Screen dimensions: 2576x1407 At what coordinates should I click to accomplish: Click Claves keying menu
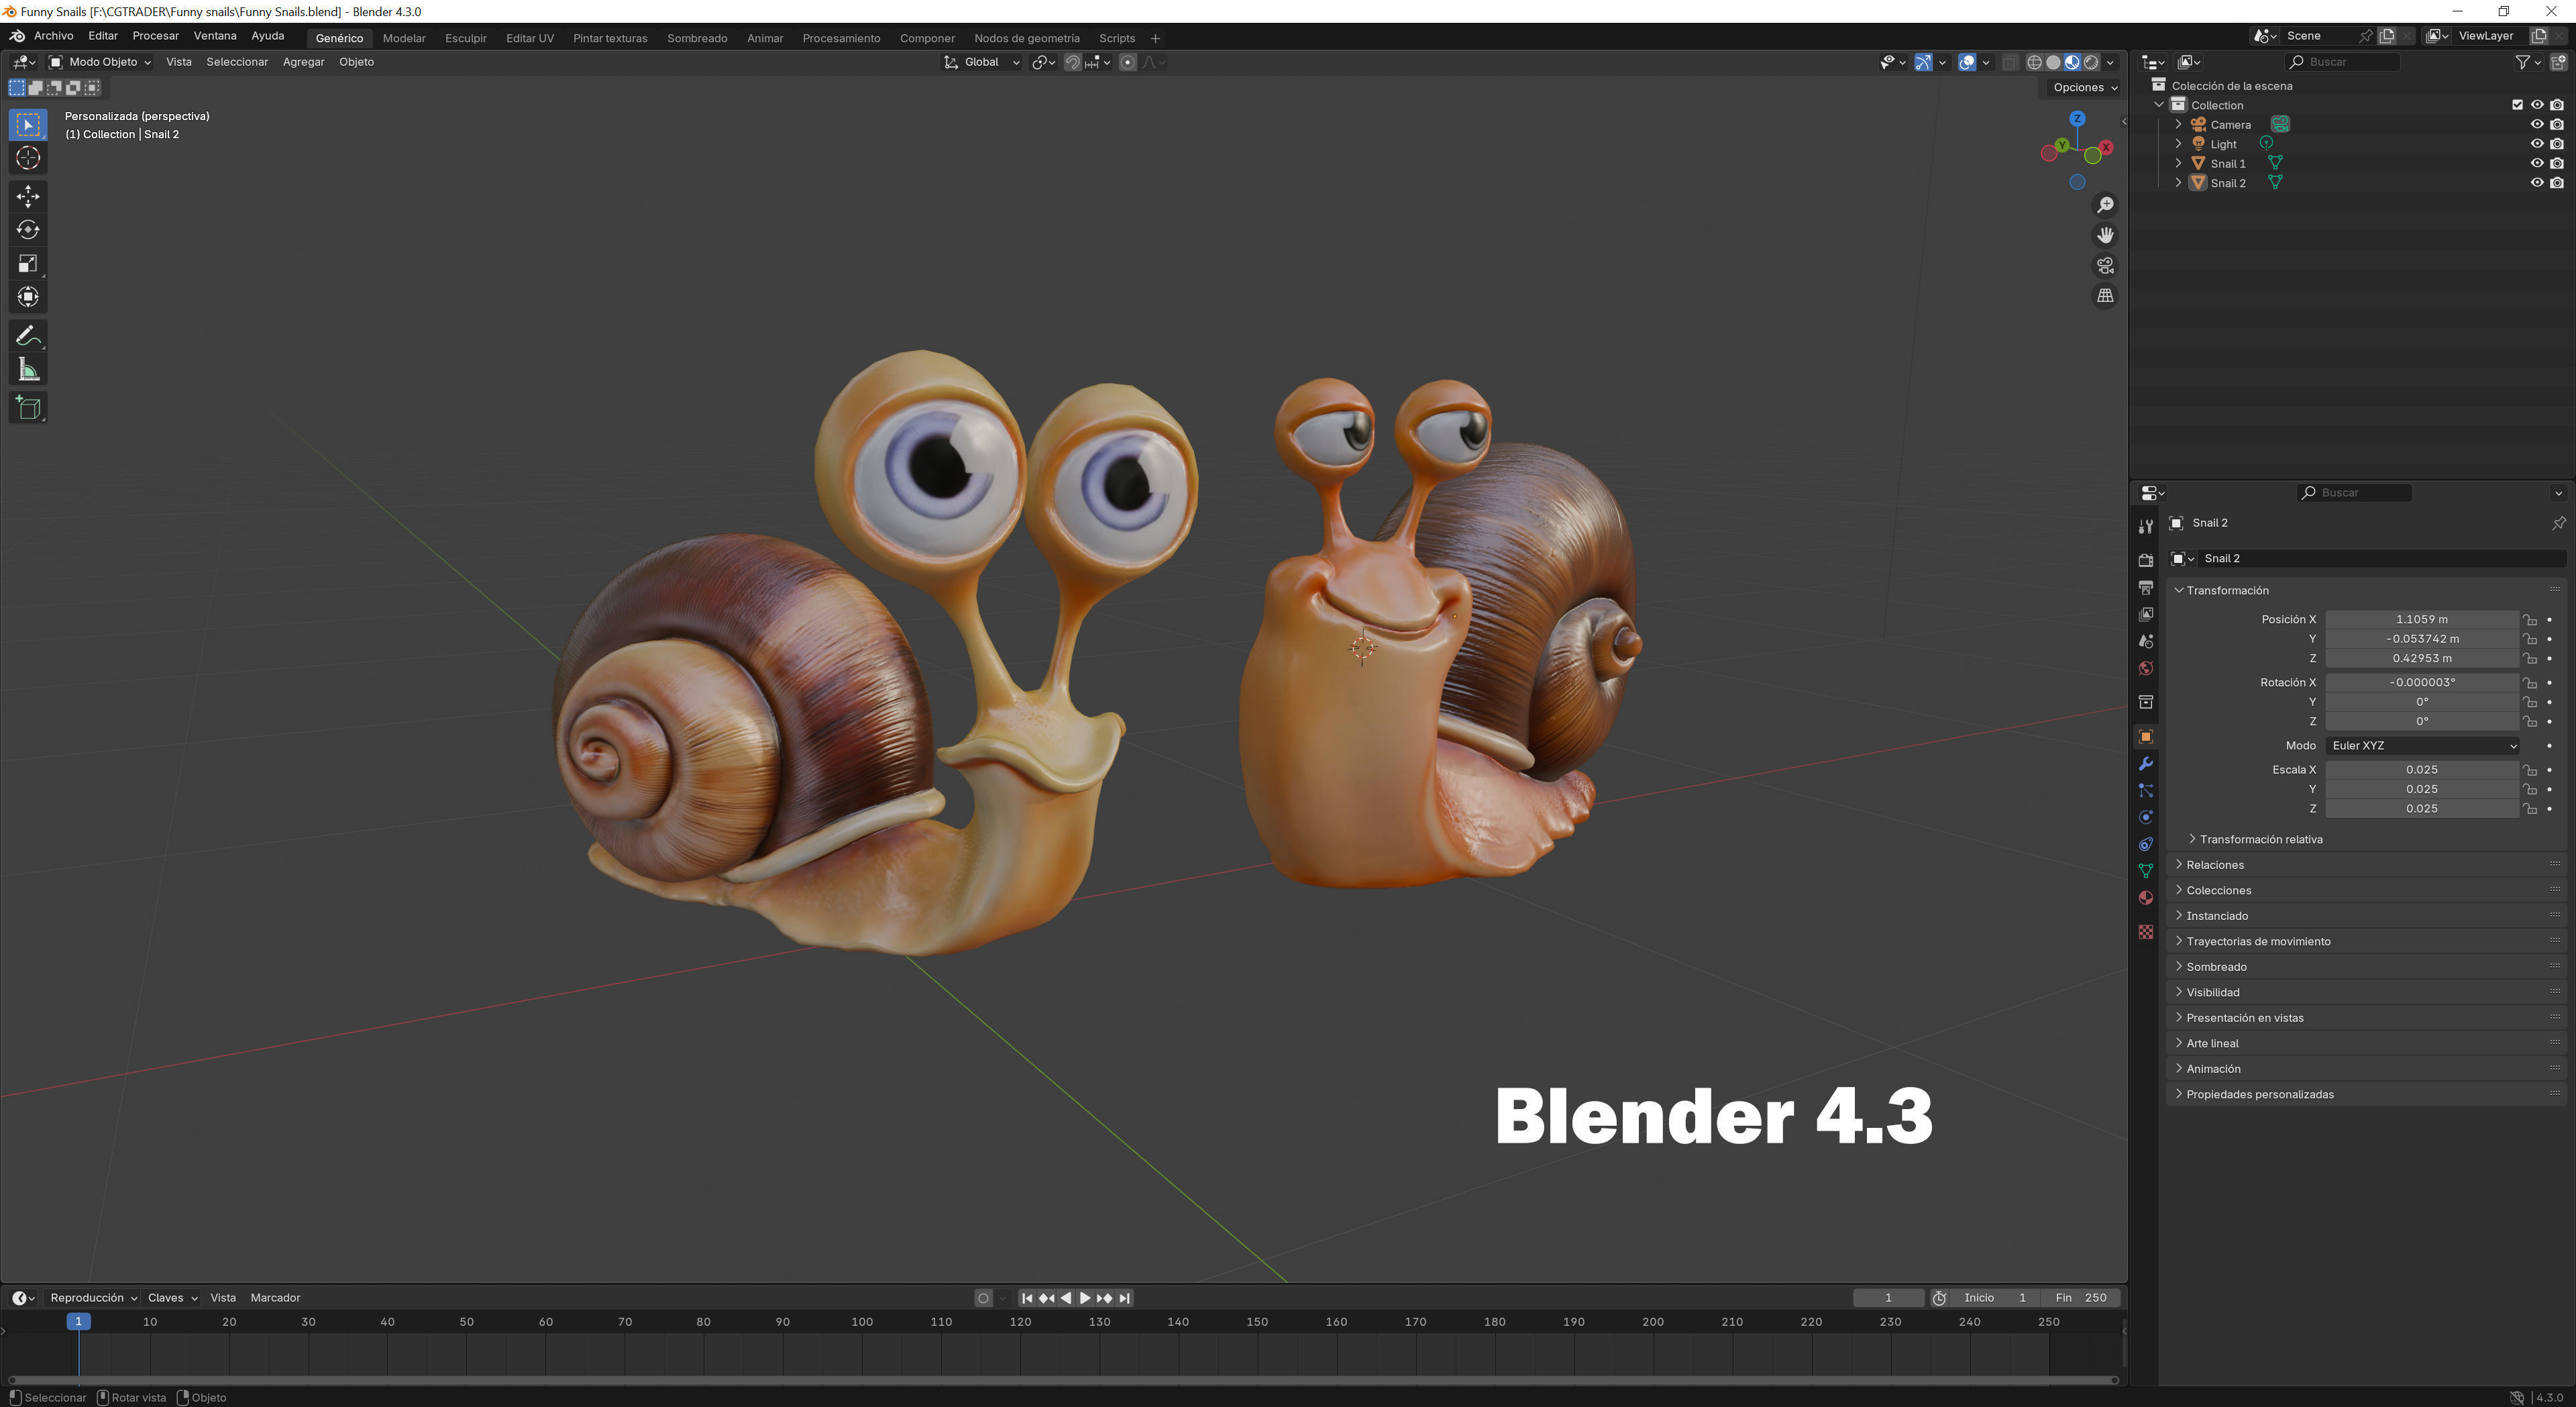point(172,1299)
